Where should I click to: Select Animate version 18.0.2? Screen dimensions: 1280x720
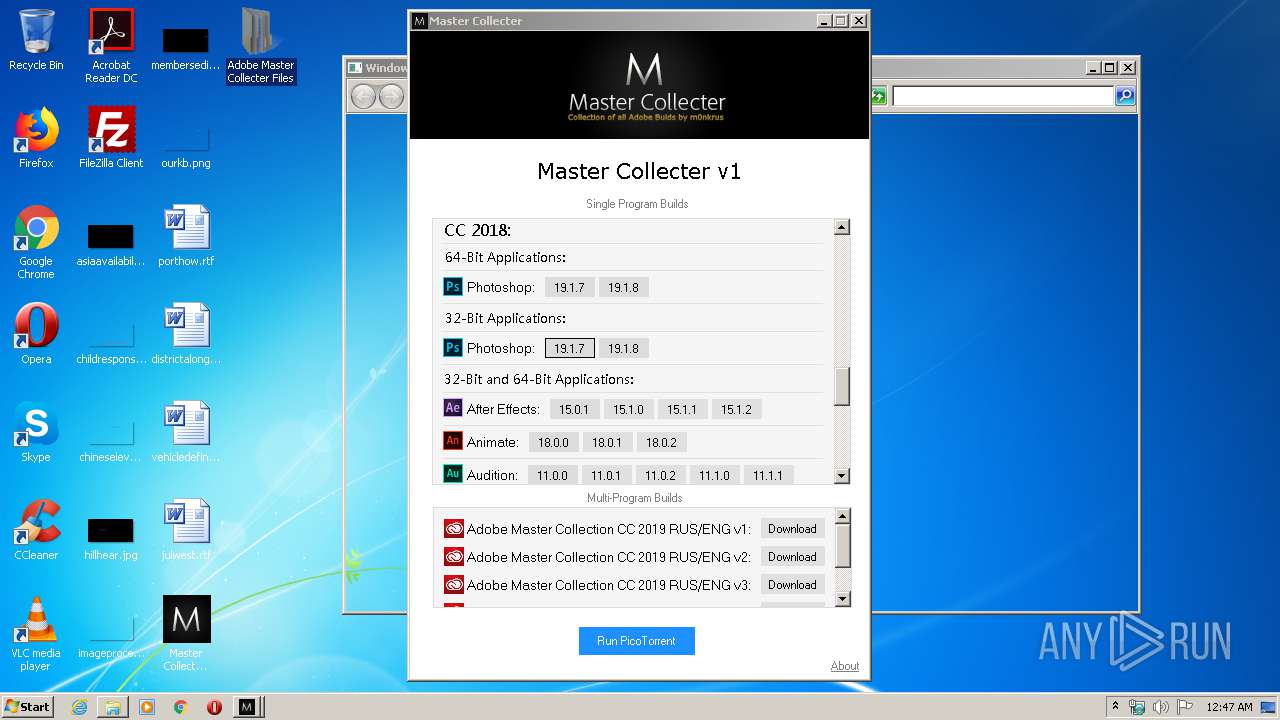[661, 442]
